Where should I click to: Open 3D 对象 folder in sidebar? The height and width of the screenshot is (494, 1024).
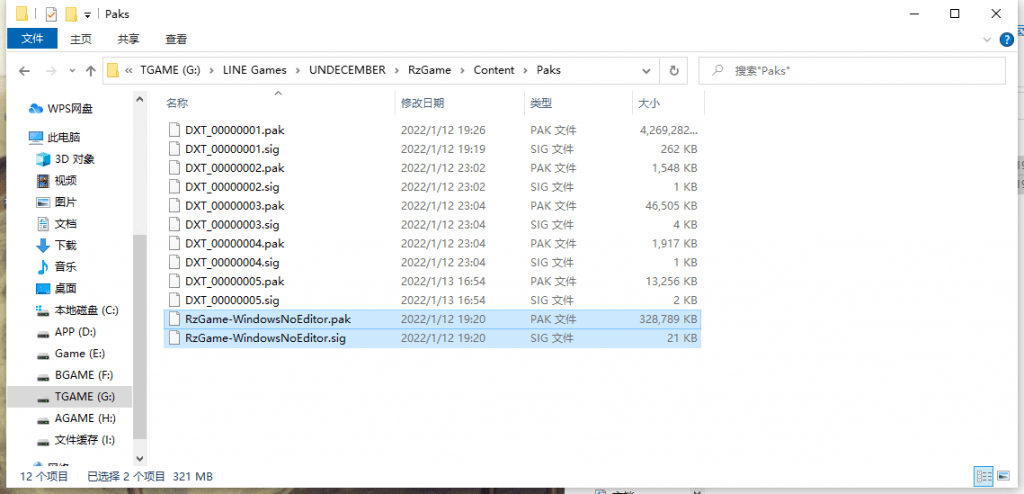[x=74, y=159]
